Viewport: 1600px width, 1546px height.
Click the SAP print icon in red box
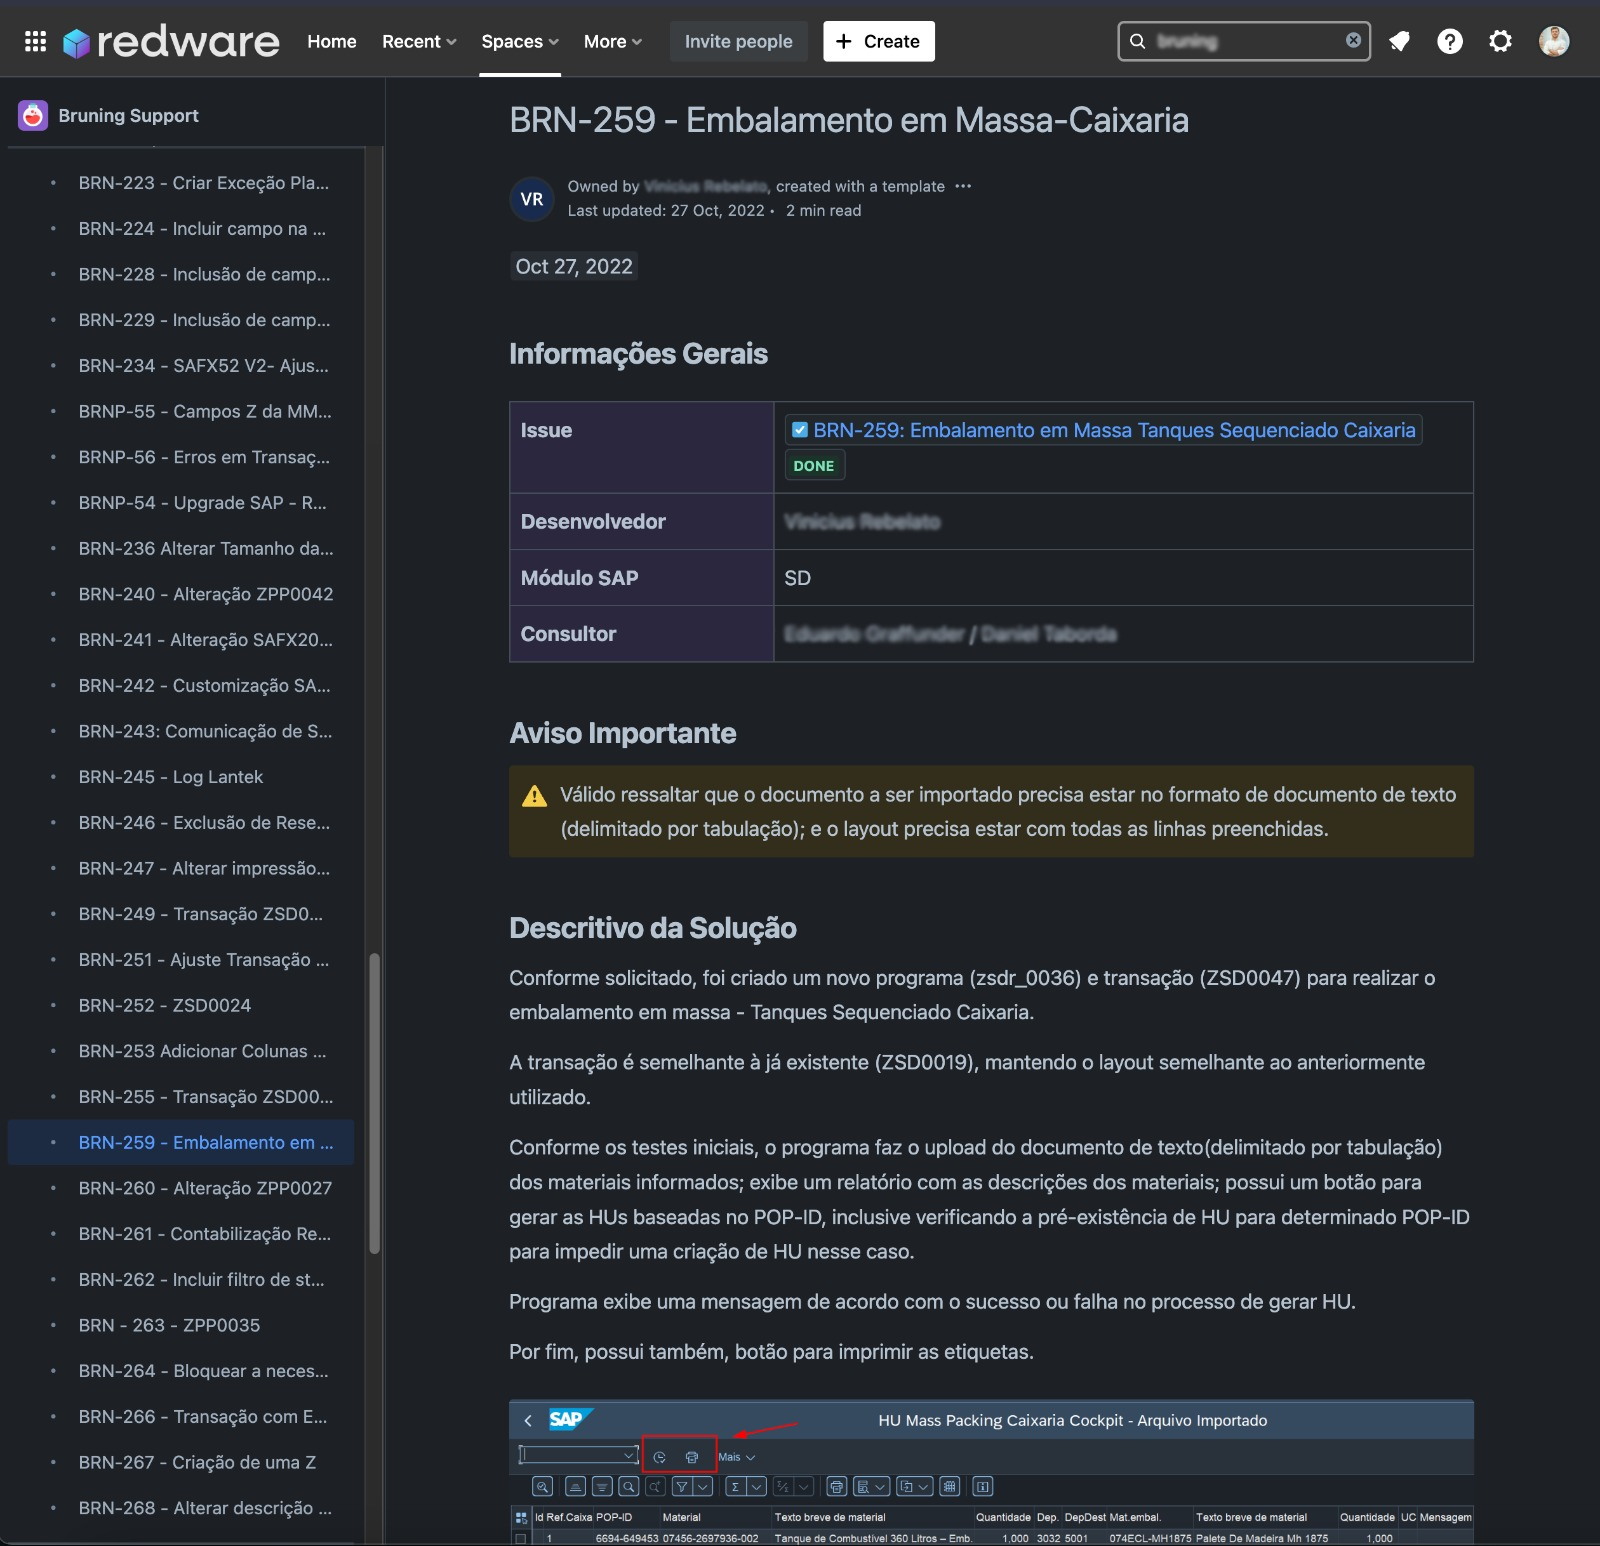point(692,1457)
